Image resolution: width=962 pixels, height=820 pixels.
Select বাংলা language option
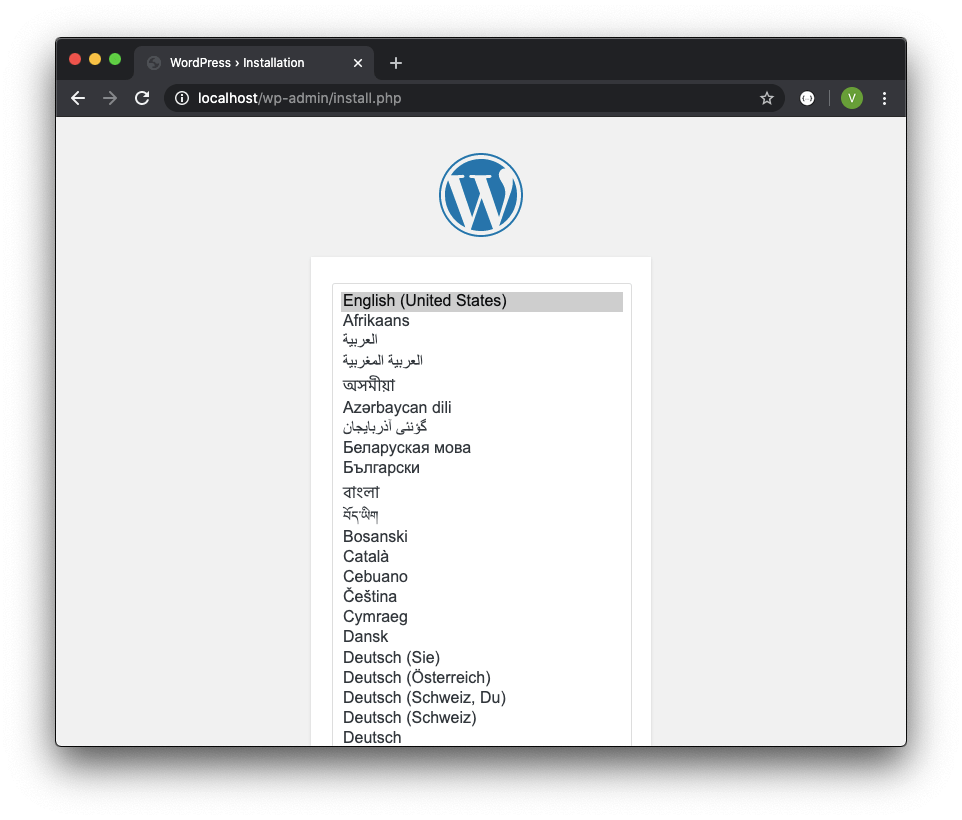coord(482,492)
